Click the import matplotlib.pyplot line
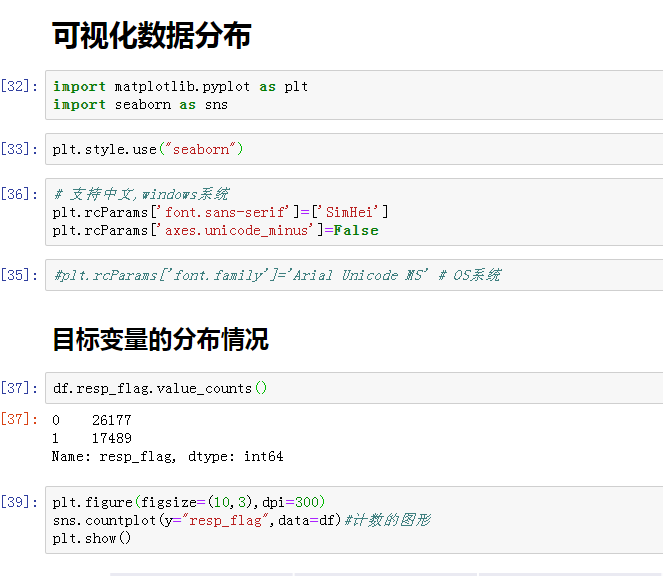 point(180,87)
